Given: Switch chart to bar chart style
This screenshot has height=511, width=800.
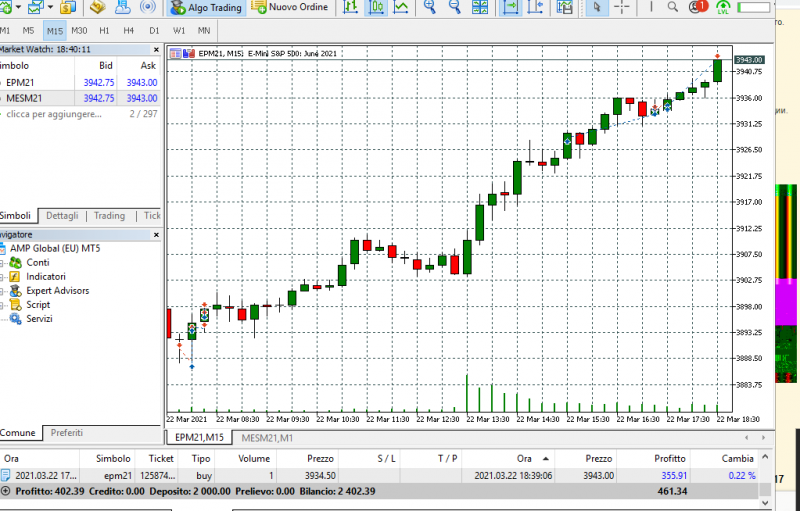Looking at the screenshot, I should pos(351,7).
